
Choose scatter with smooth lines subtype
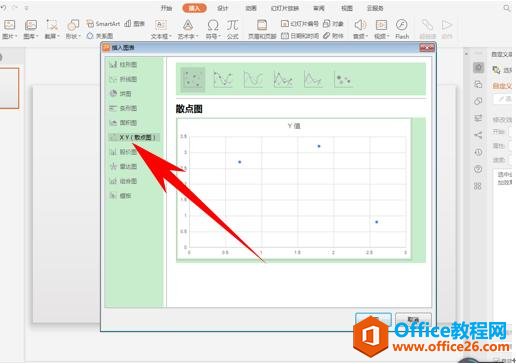point(253,80)
